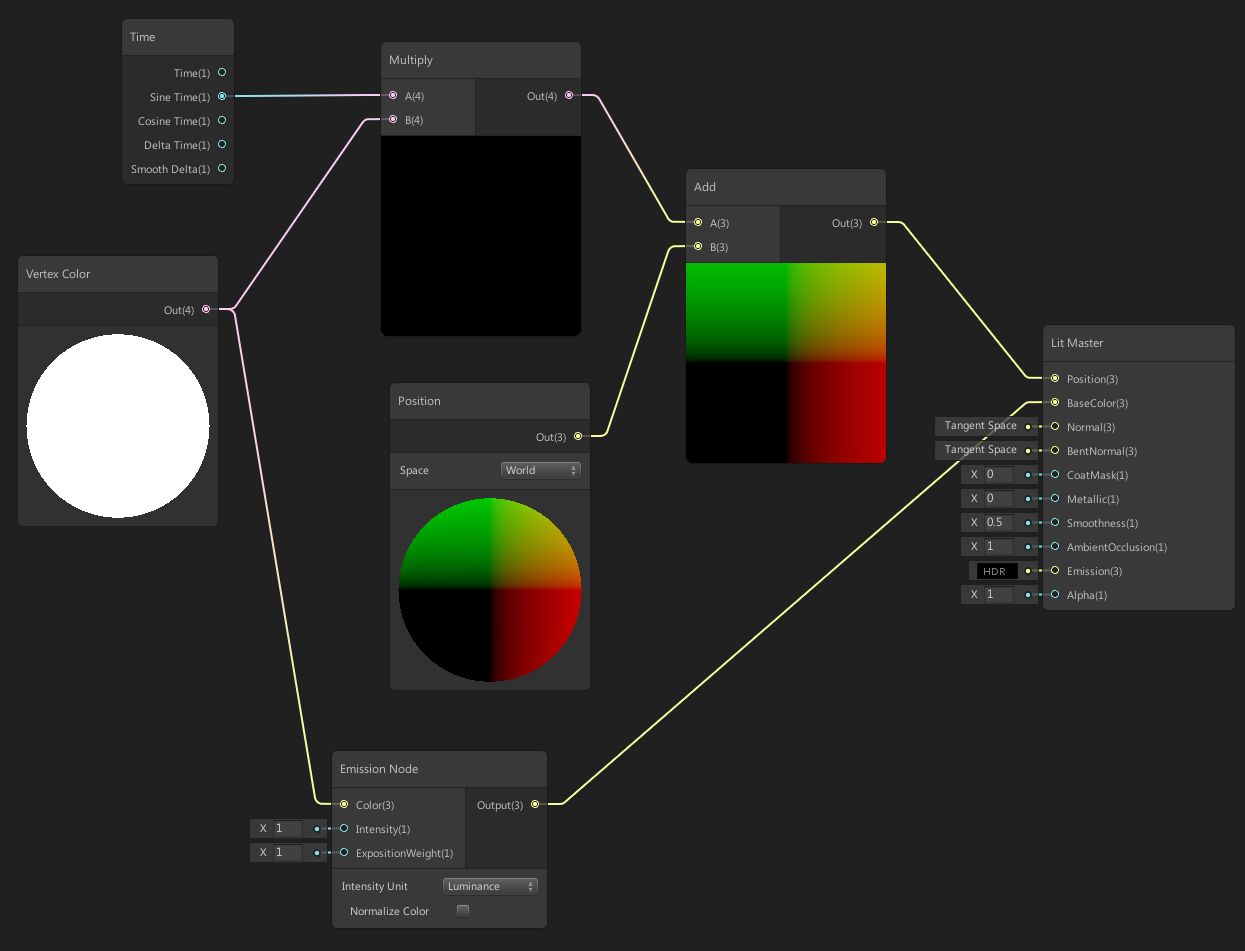
Task: Click the Emission(3) input port on Lit Master
Action: [1054, 571]
